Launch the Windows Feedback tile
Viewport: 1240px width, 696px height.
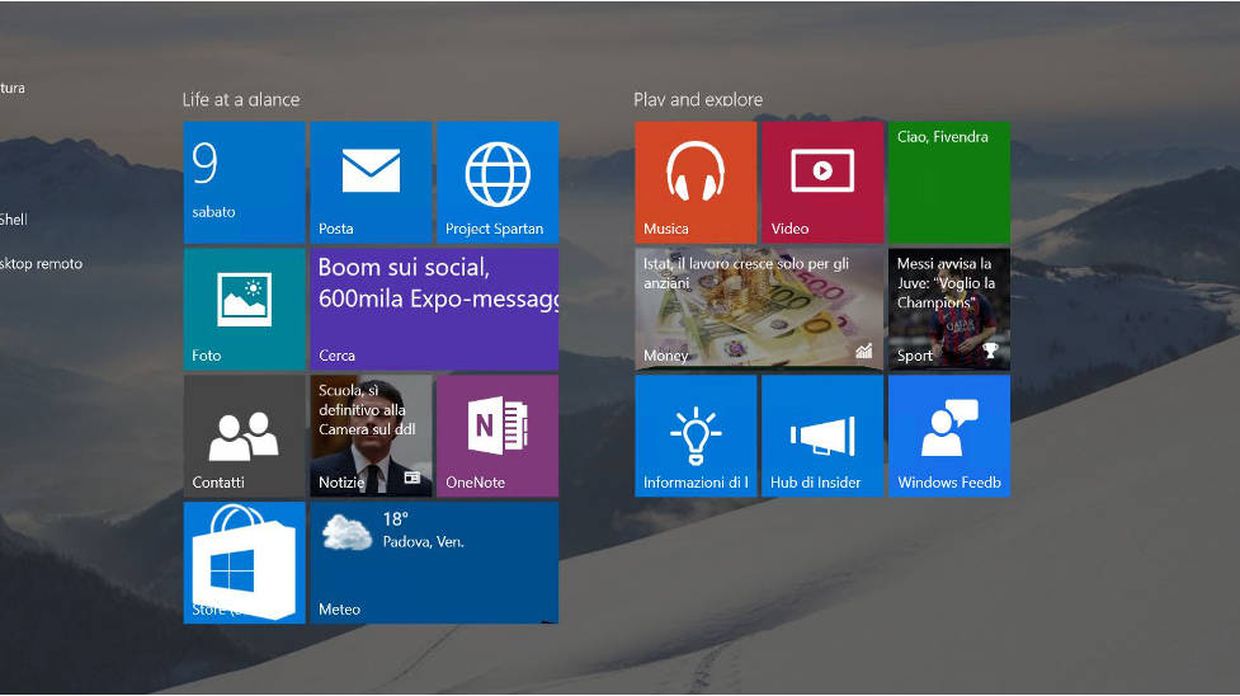click(x=949, y=436)
